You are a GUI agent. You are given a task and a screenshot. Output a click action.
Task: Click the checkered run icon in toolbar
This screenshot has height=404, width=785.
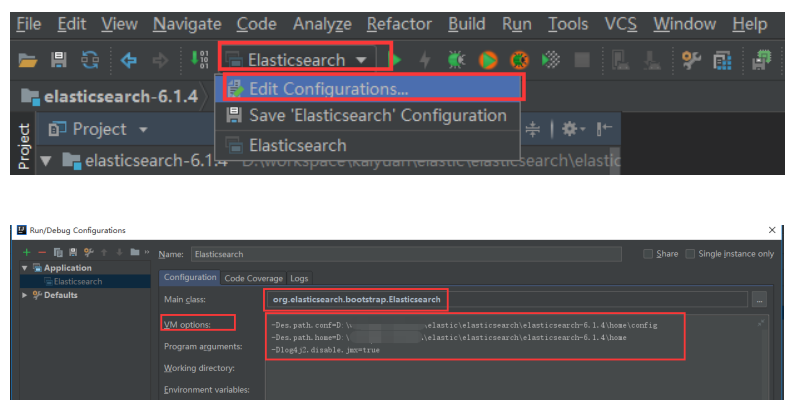coord(551,61)
